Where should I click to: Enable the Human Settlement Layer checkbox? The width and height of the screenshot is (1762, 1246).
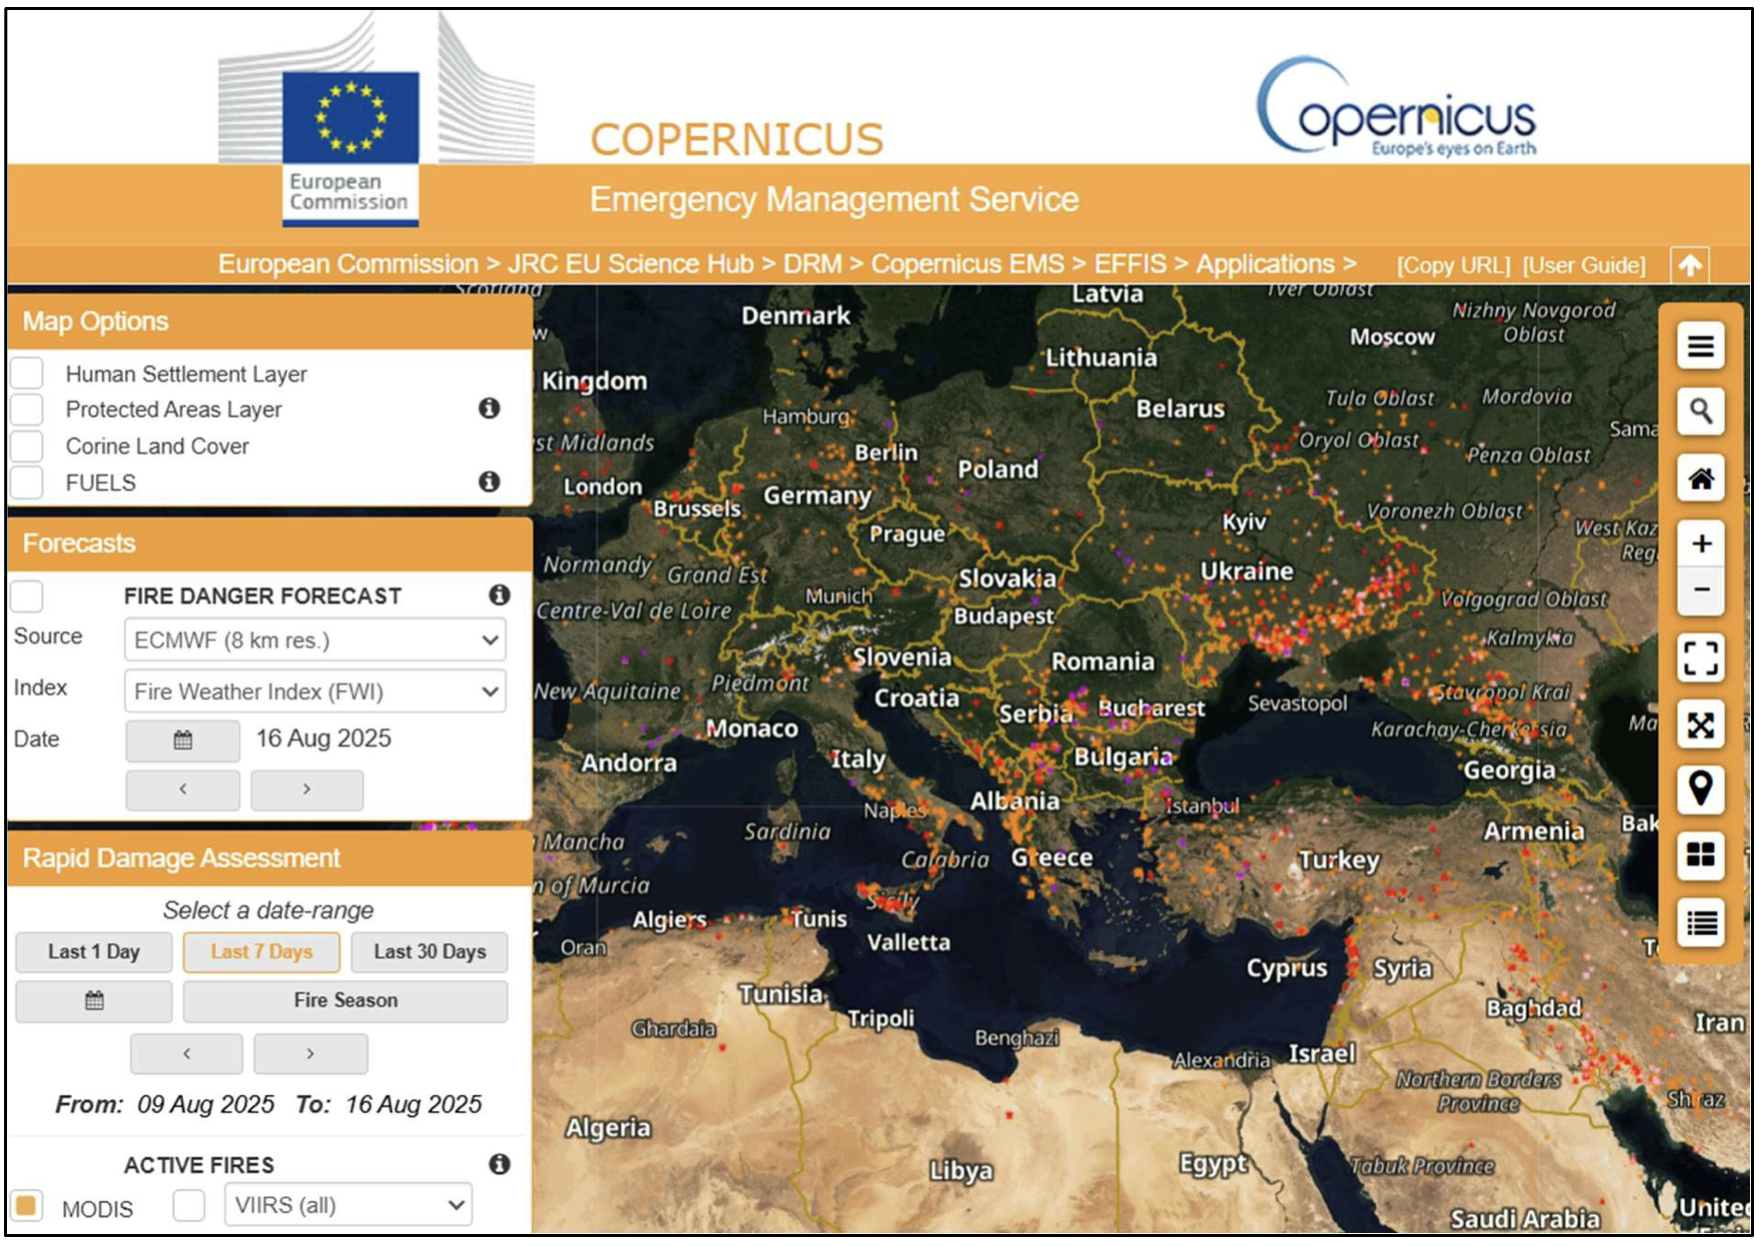point(28,373)
